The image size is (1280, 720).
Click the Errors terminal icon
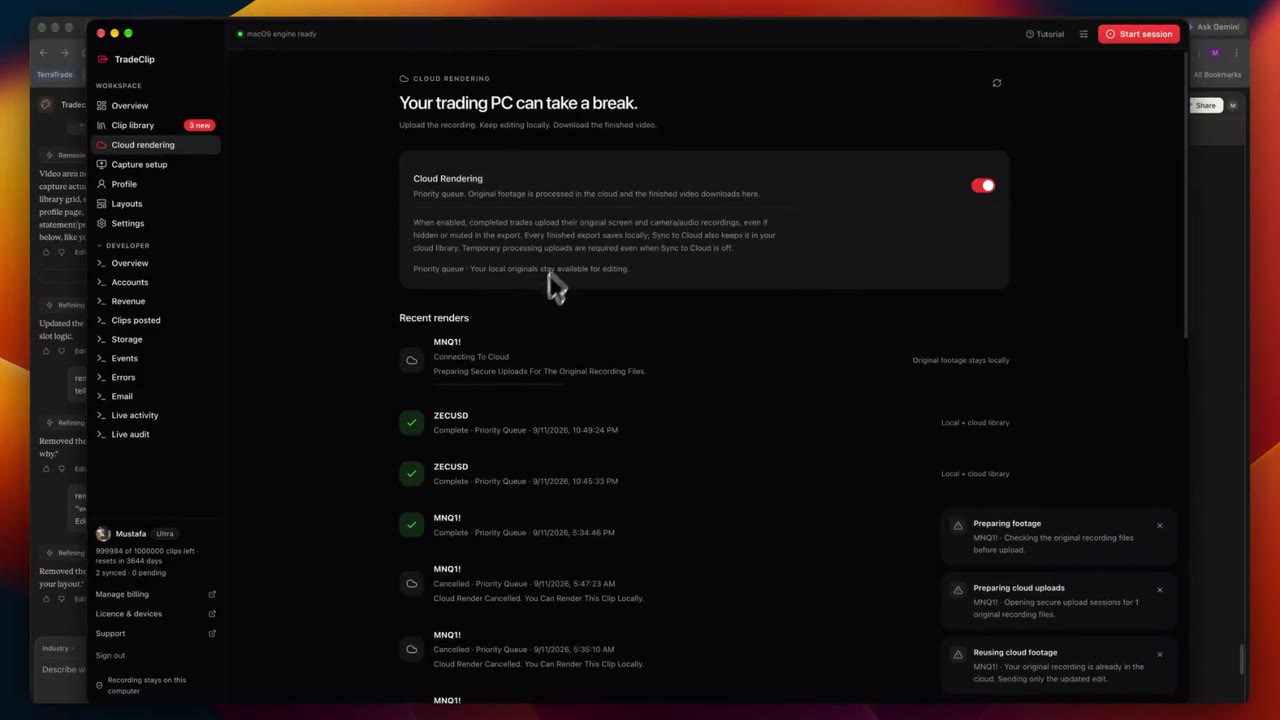[101, 377]
